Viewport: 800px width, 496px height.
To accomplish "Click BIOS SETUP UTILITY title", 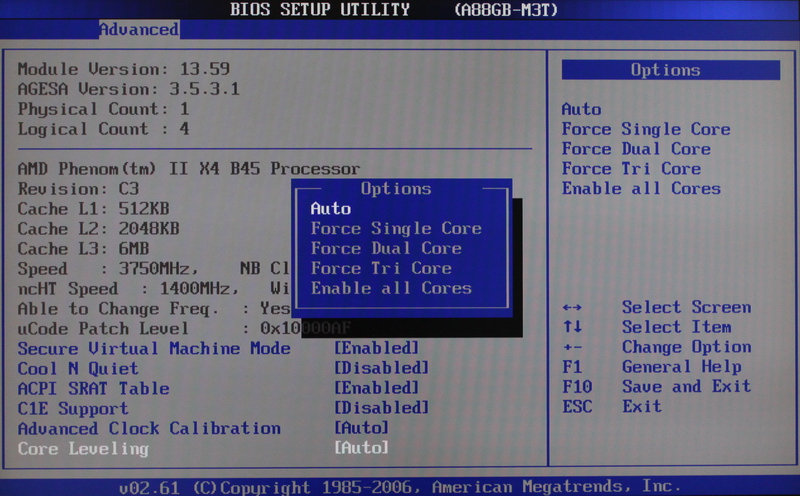I will click(320, 9).
